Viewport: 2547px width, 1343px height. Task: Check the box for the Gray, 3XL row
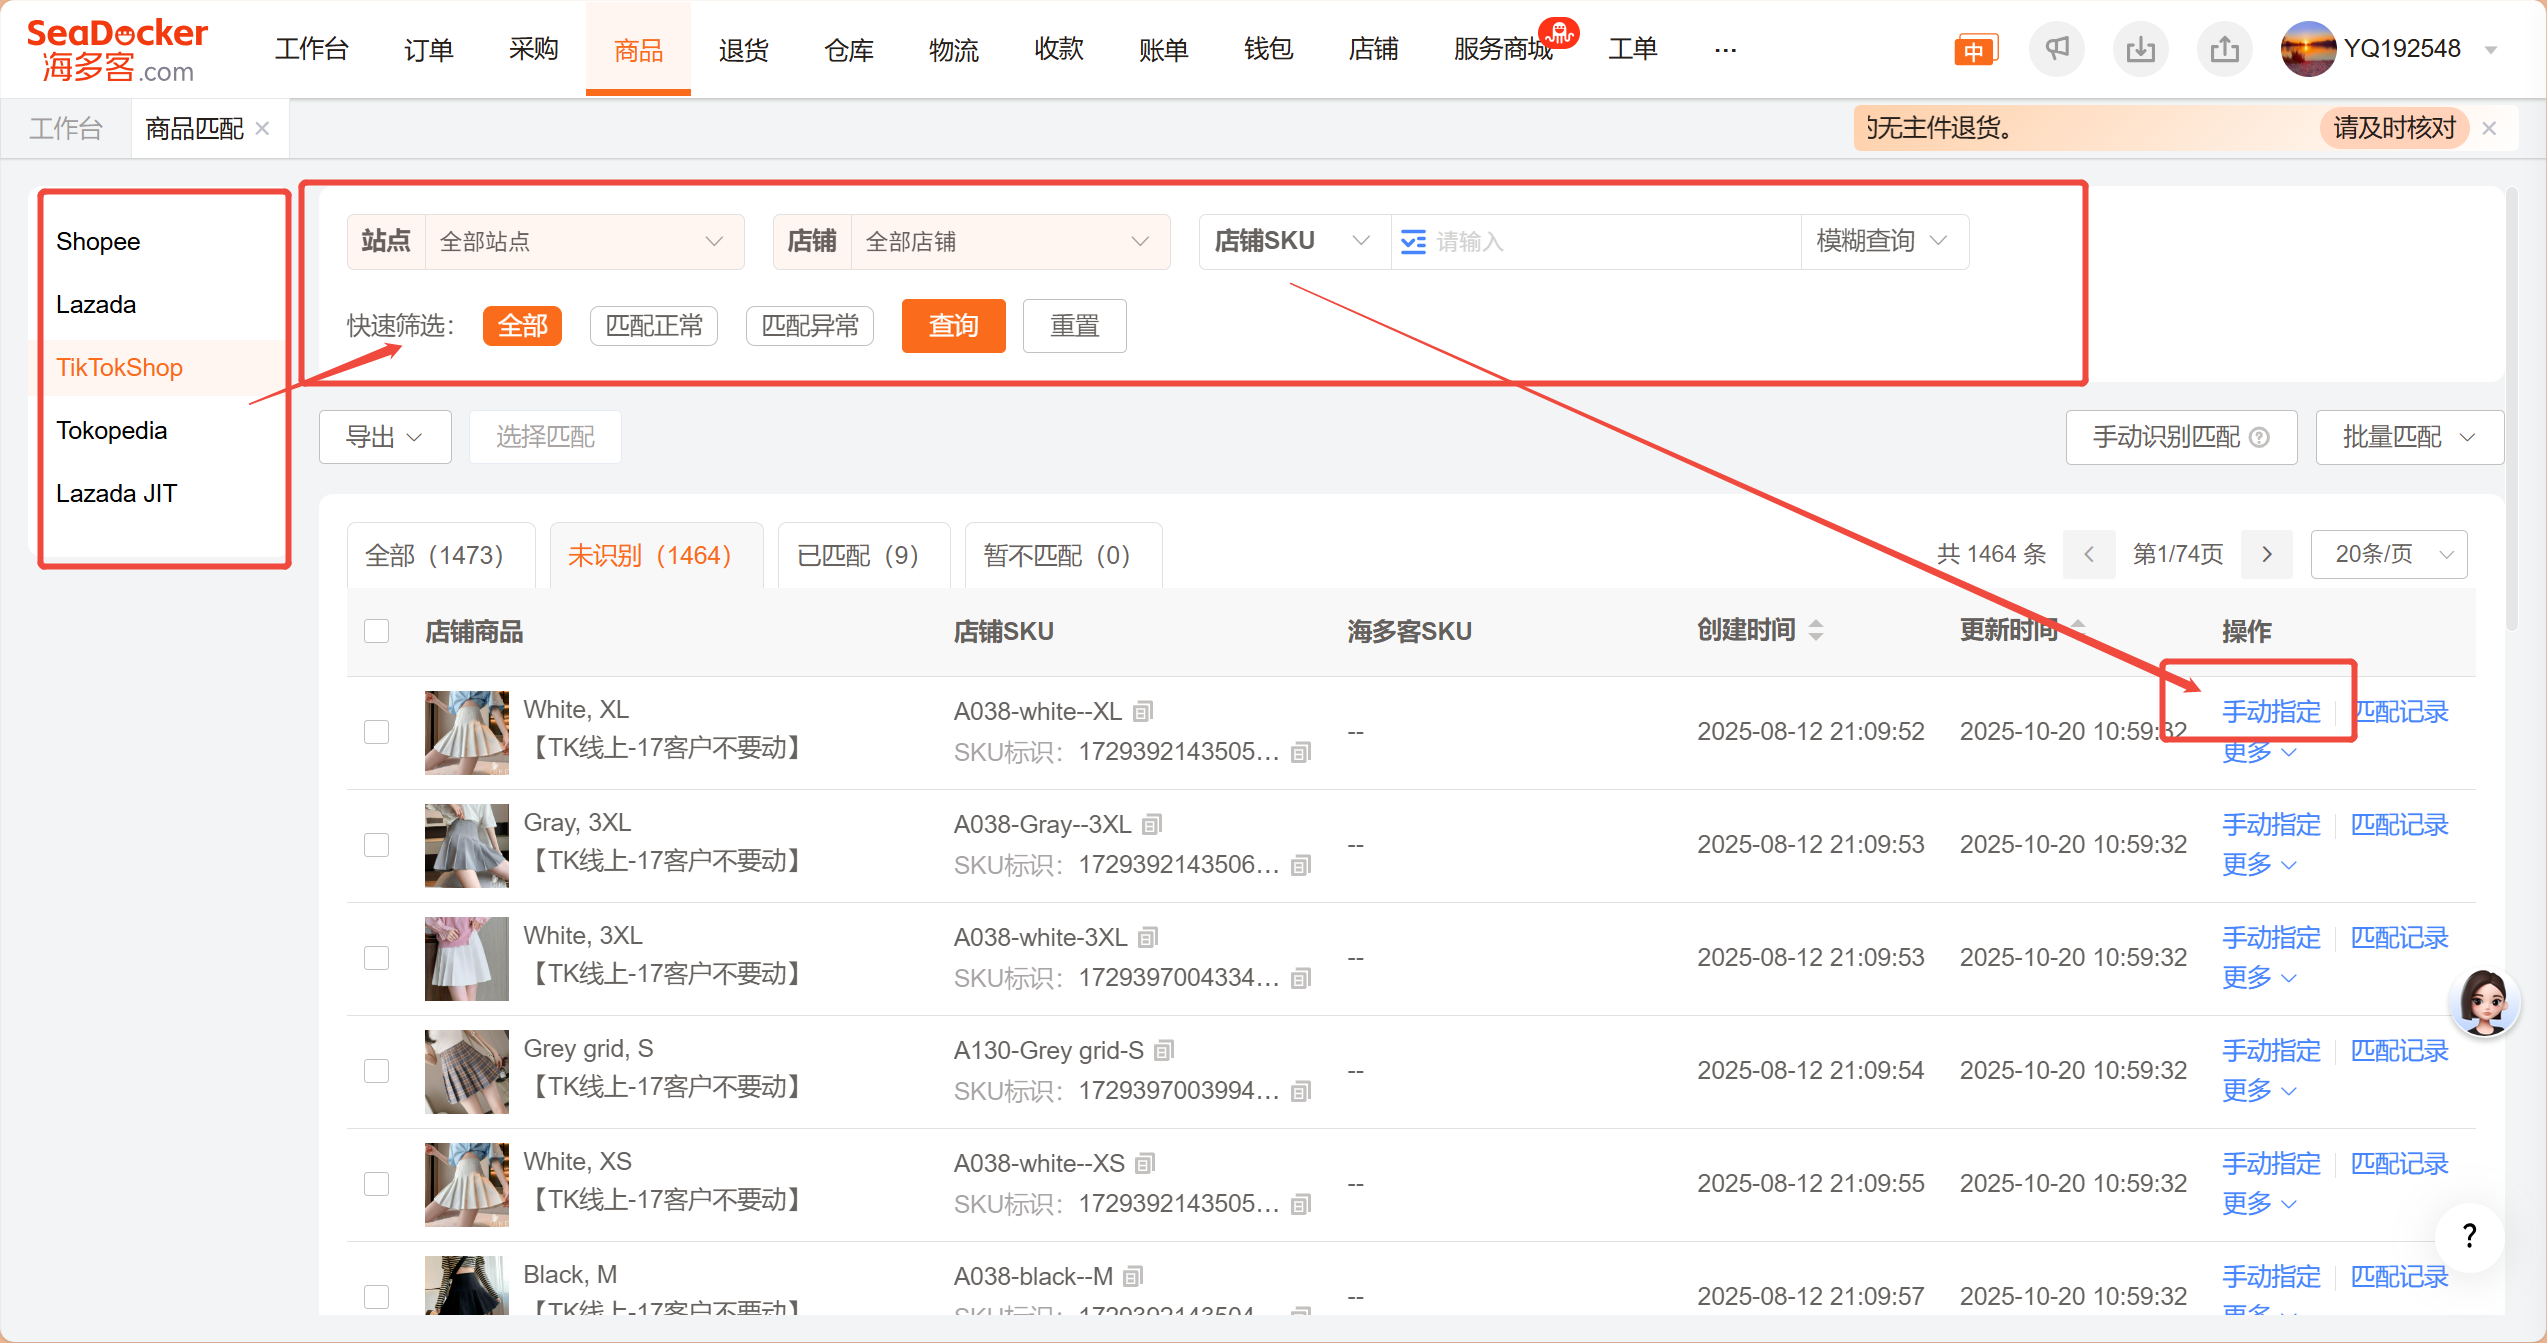coord(377,845)
